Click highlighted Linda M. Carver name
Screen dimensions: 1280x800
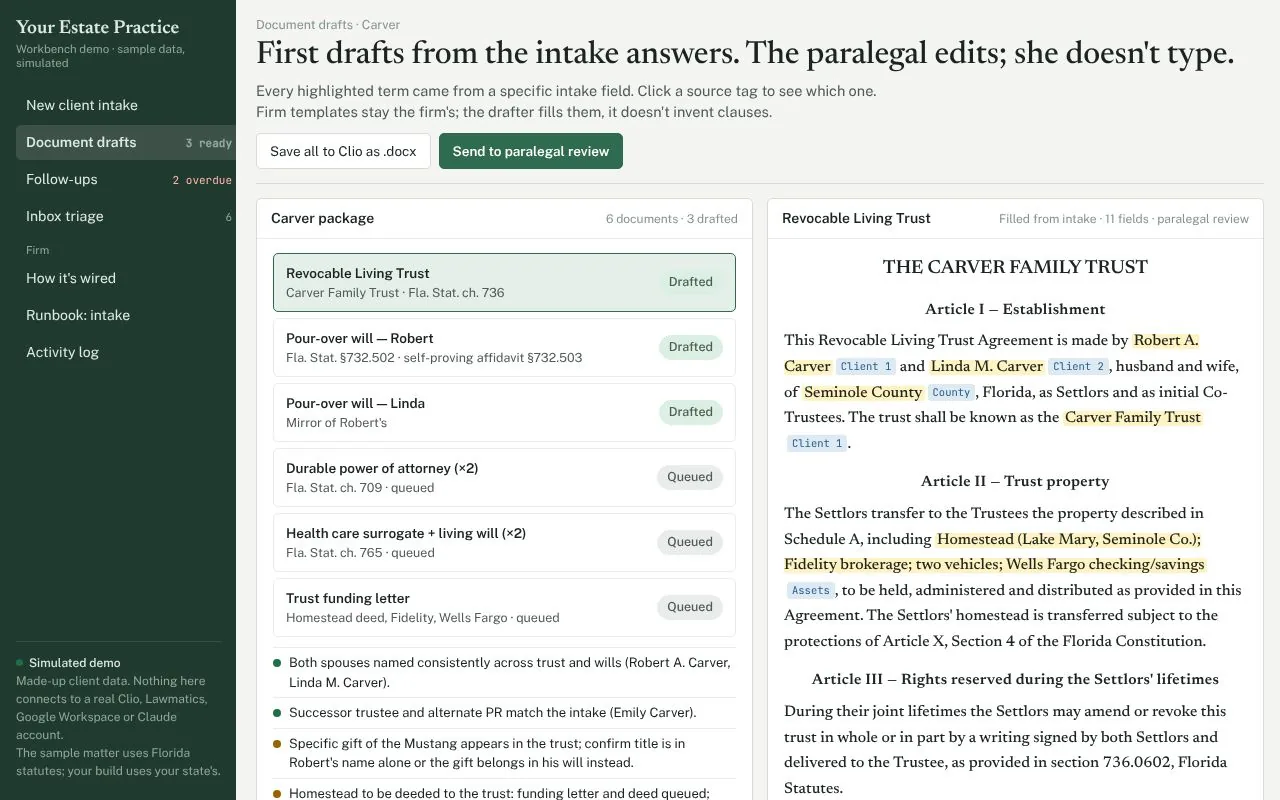tap(987, 366)
